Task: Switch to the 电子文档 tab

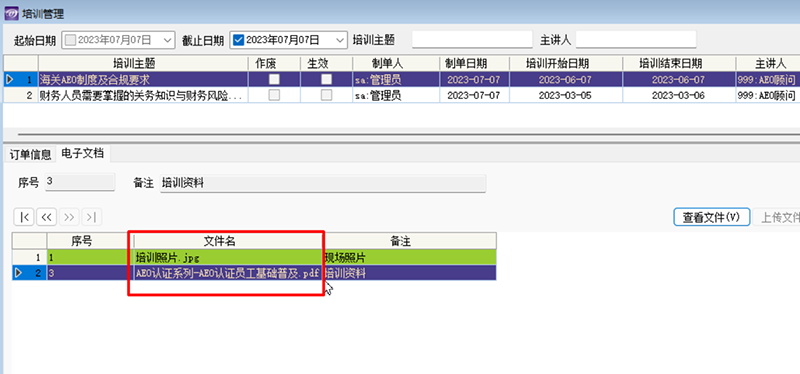Action: 82,154
